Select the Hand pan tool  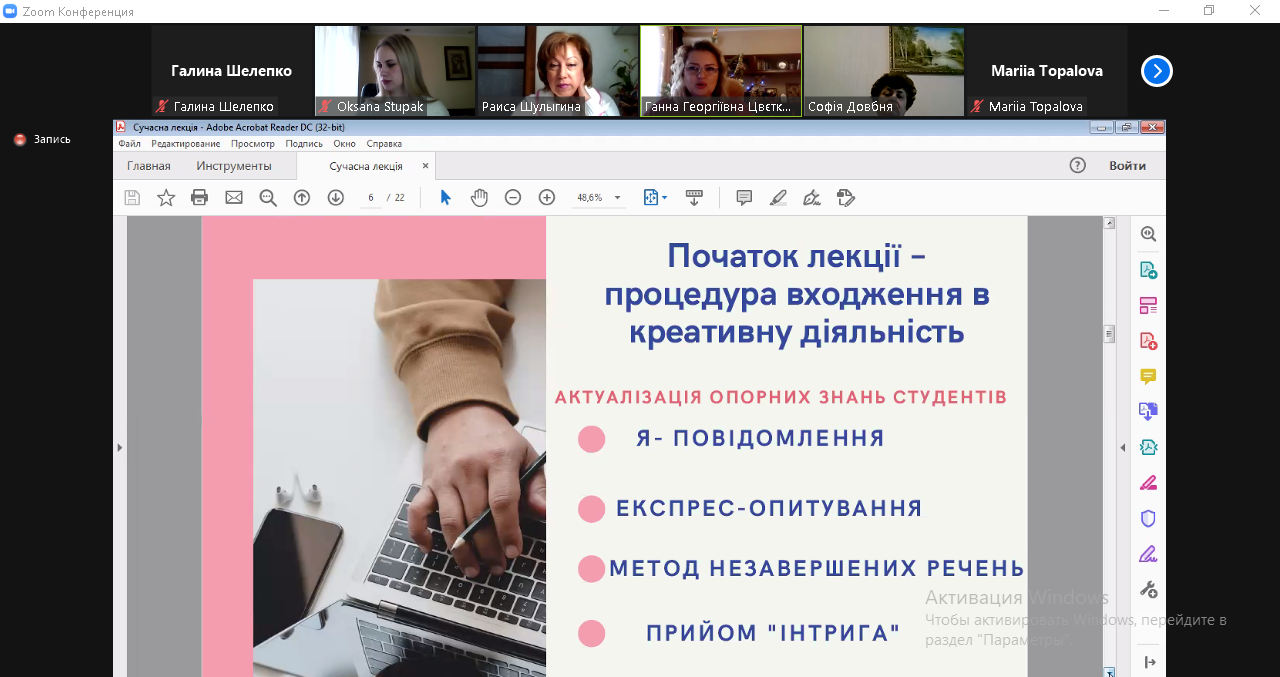coord(479,198)
